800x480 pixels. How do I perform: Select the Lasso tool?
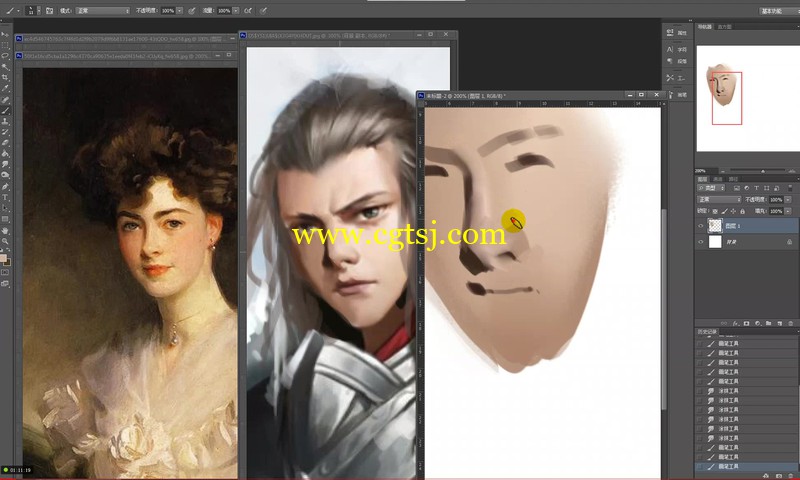point(5,56)
